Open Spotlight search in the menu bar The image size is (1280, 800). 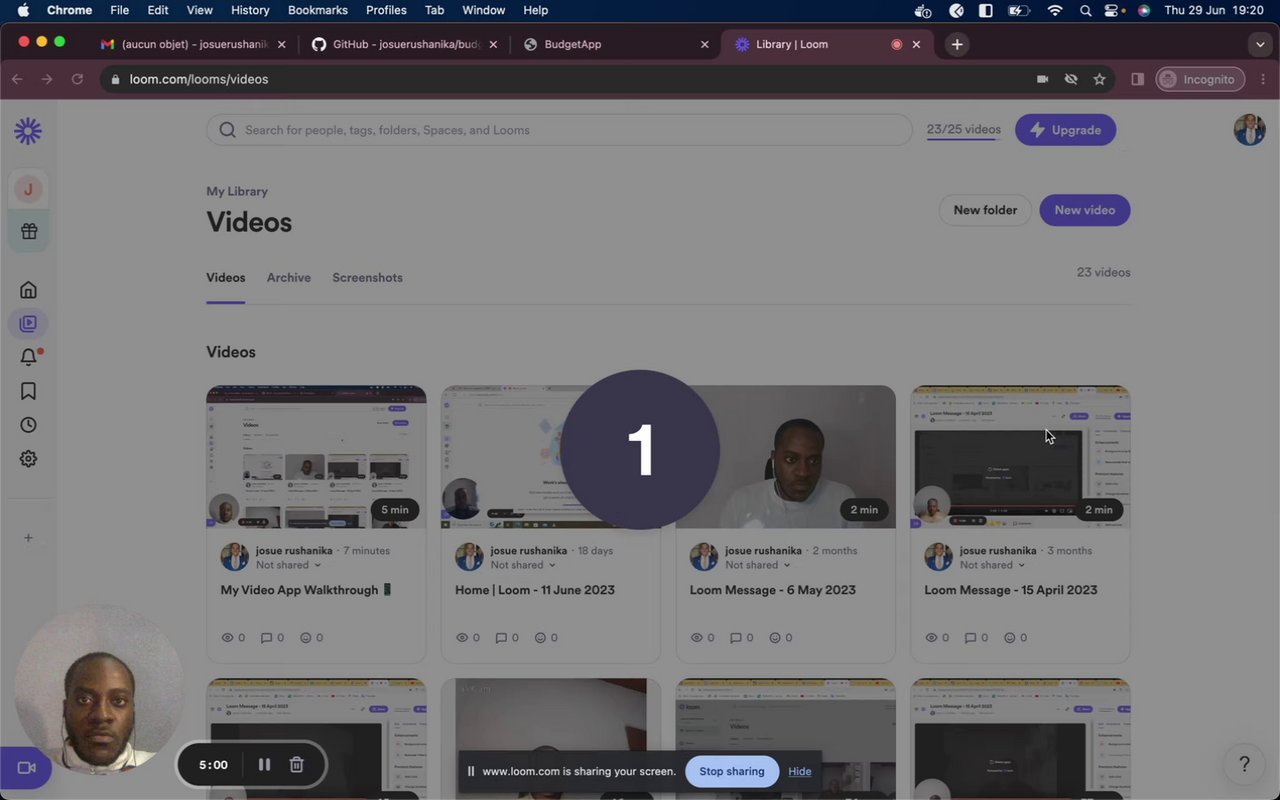(x=1086, y=10)
